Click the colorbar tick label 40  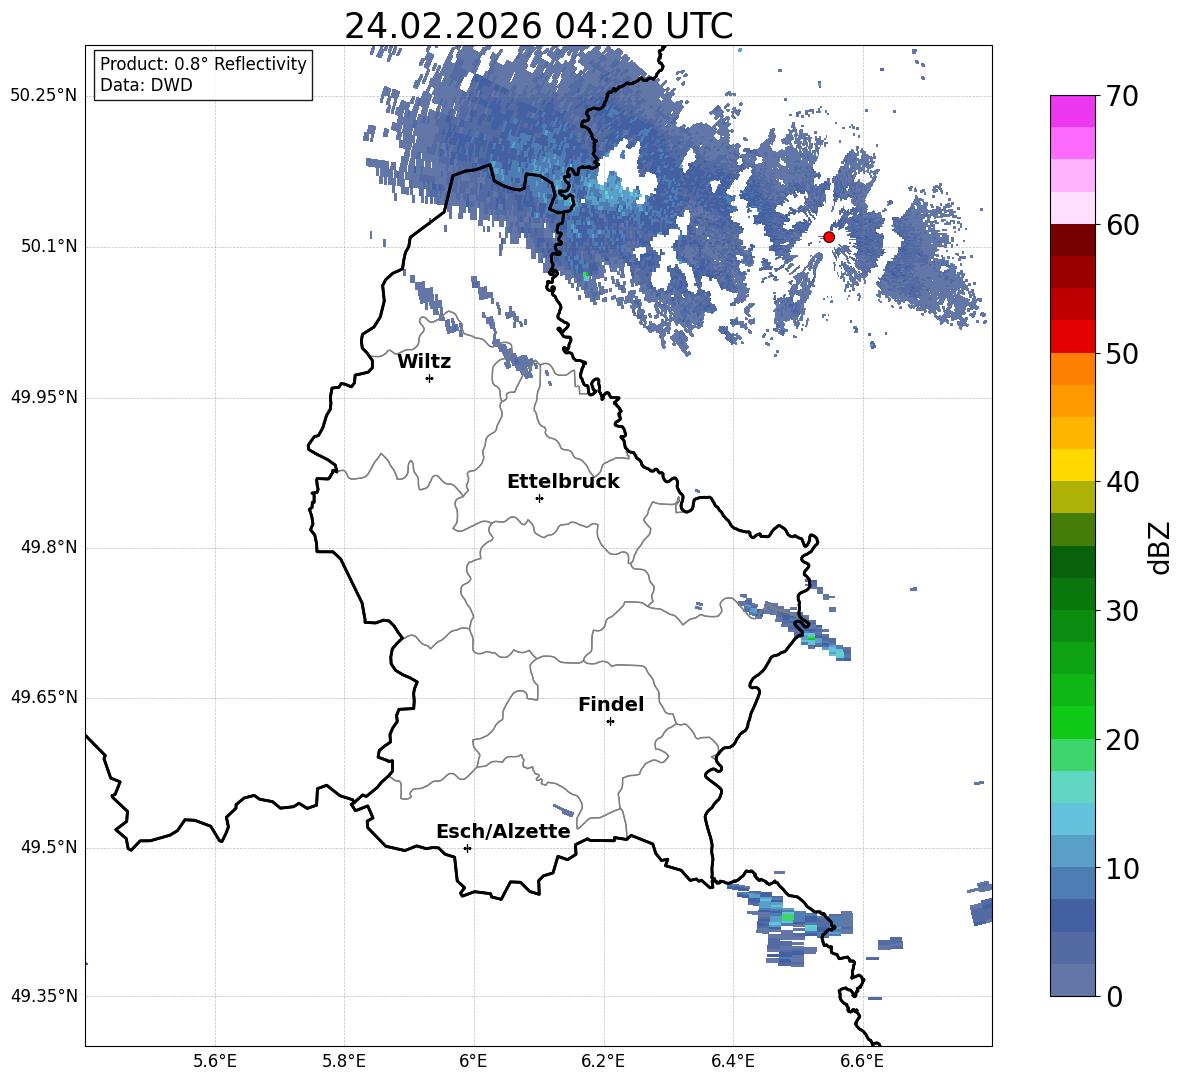(1122, 482)
